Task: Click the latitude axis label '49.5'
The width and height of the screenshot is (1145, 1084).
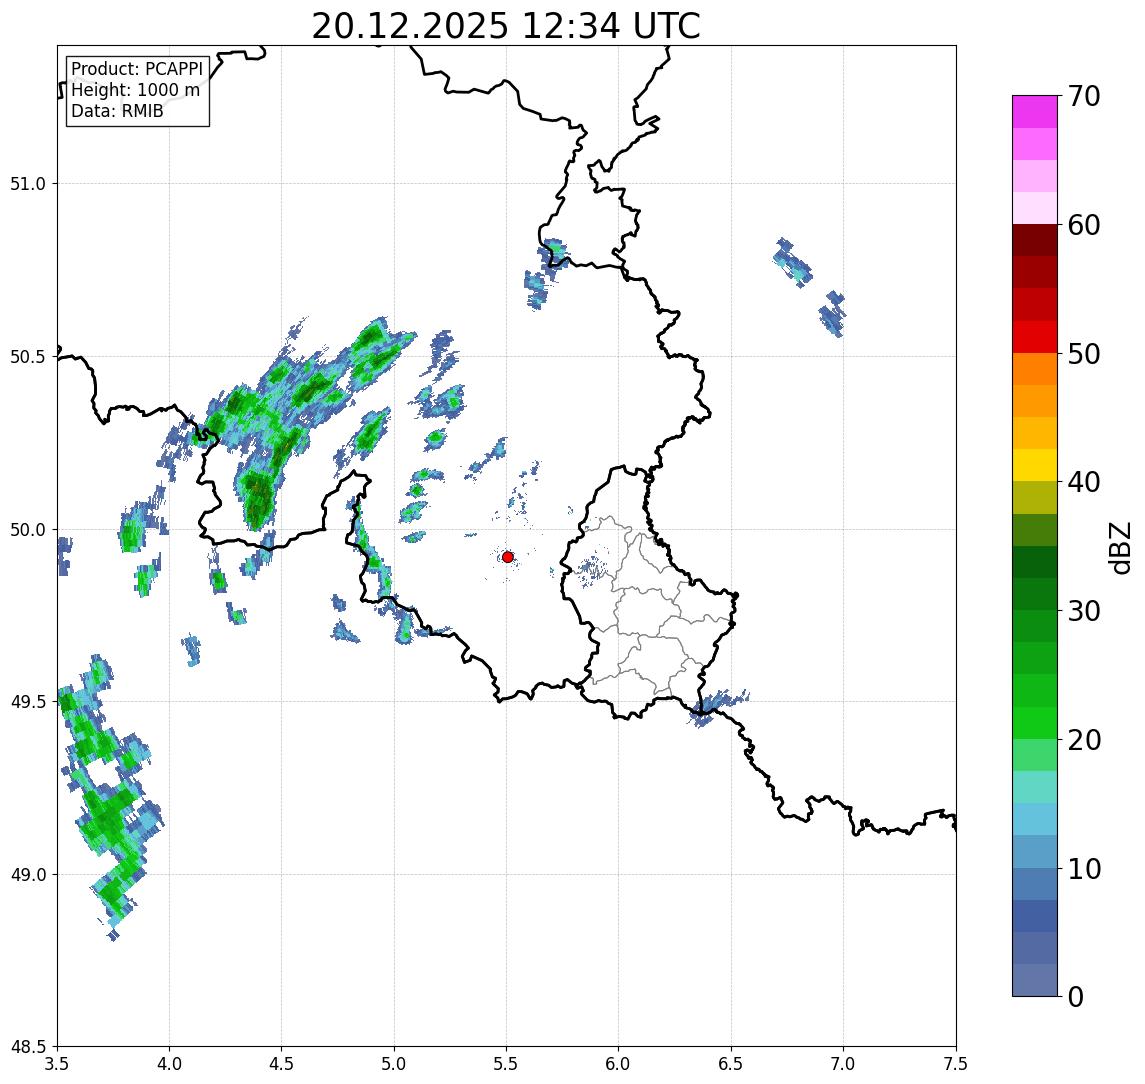Action: tap(28, 702)
